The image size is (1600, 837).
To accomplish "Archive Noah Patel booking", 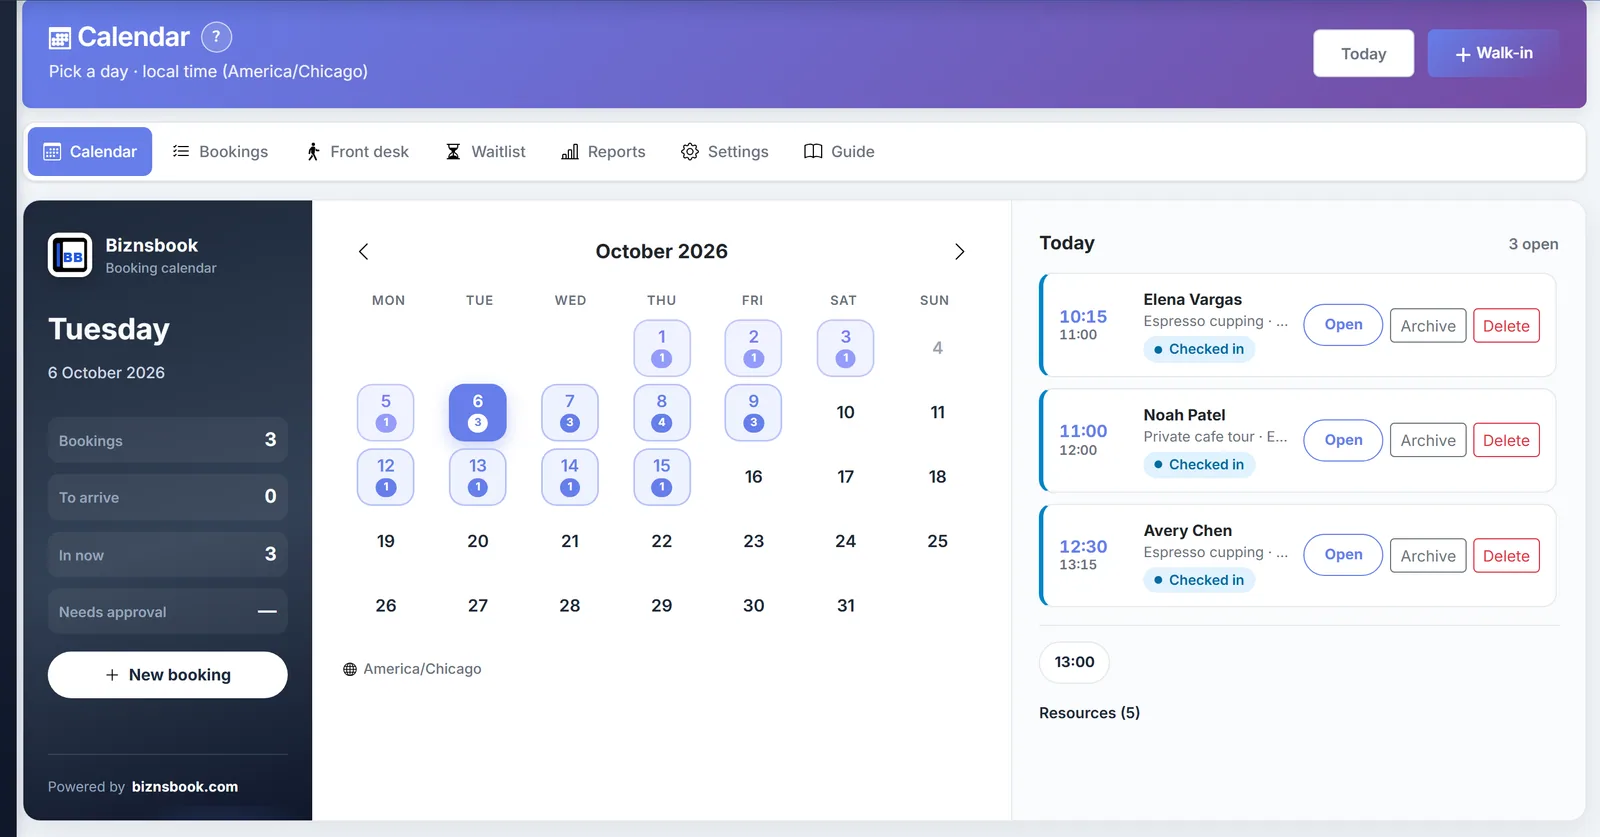I will 1428,440.
